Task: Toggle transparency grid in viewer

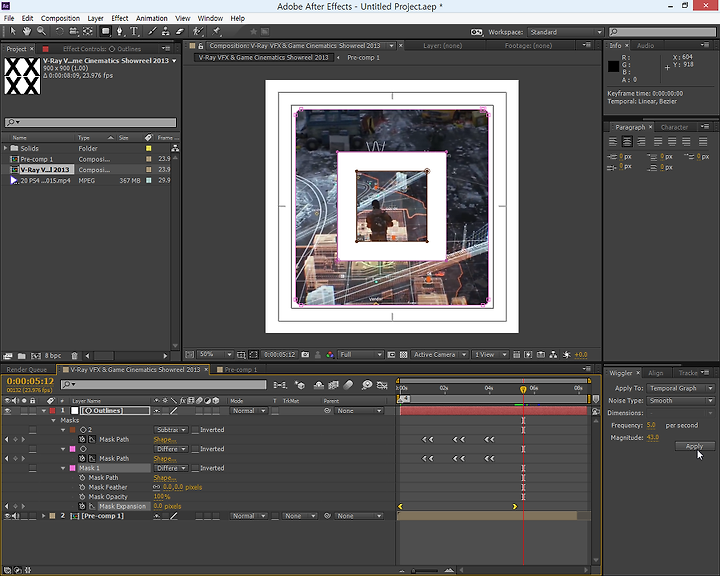Action: coord(404,355)
